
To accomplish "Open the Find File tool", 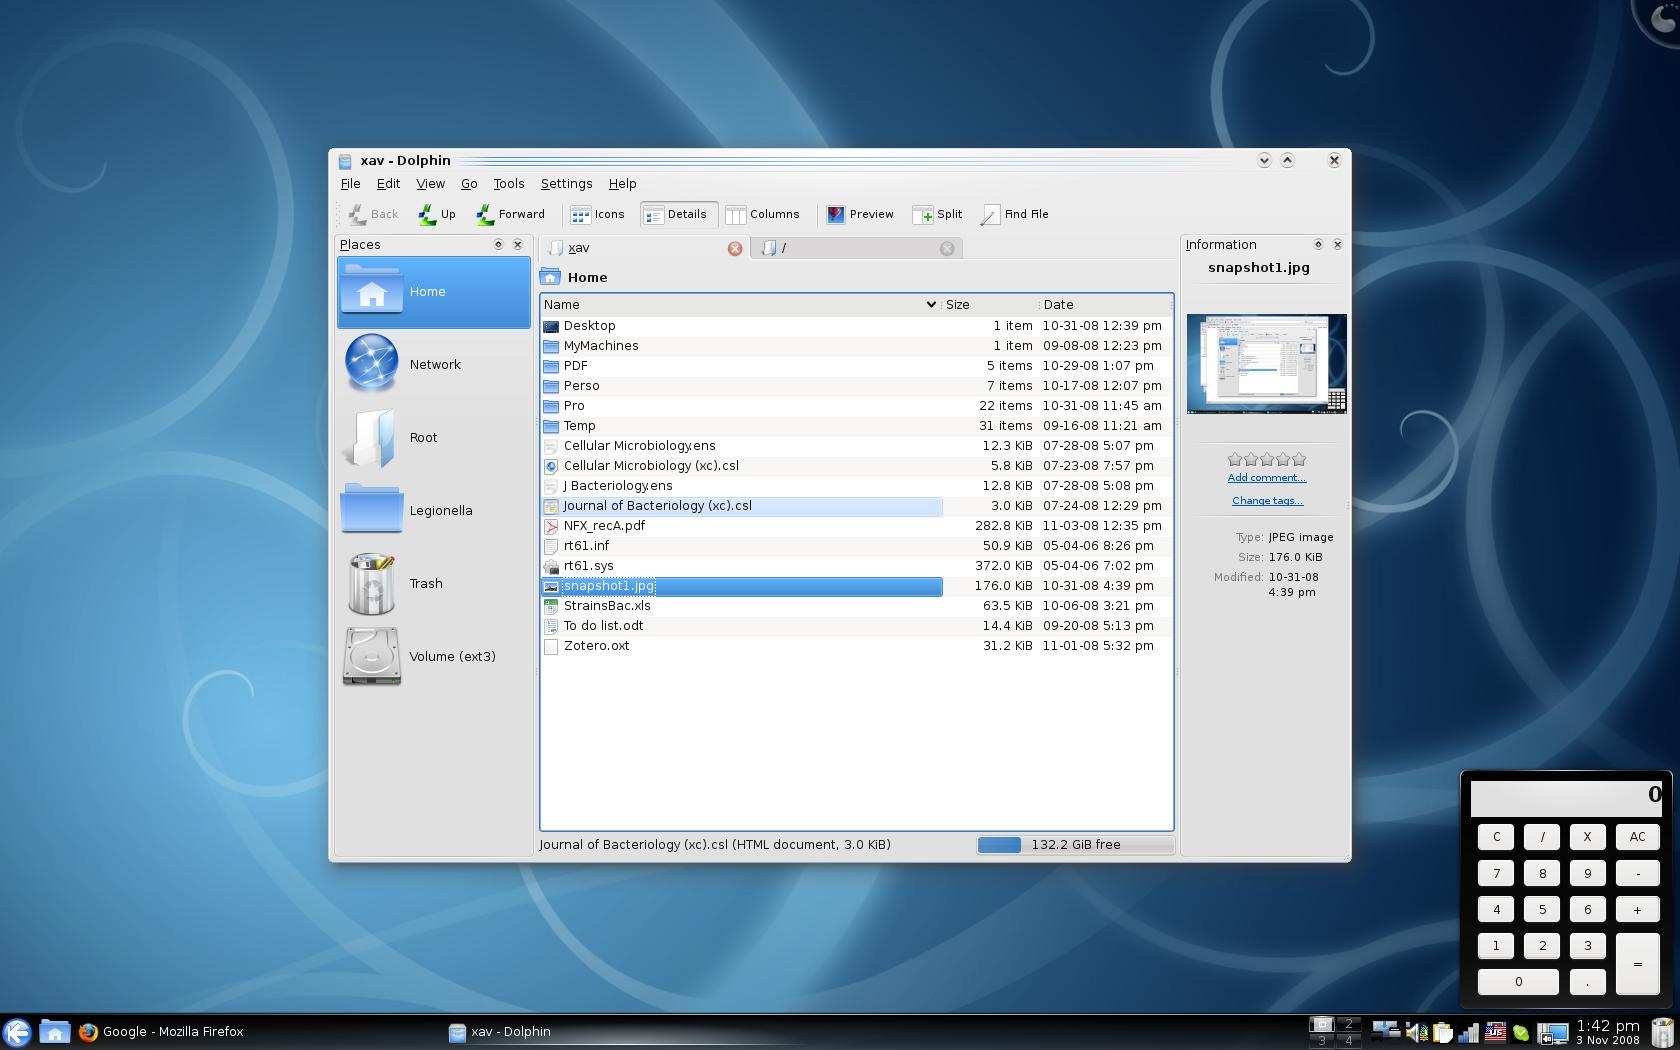I will tap(1014, 214).
